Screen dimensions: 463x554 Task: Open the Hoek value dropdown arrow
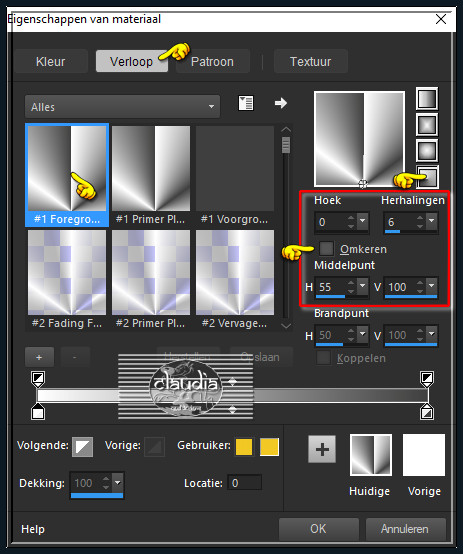[x=363, y=221]
